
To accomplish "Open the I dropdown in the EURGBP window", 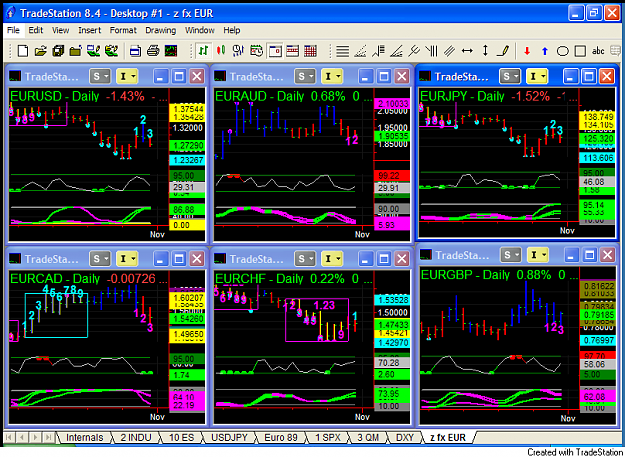I will 537,254.
